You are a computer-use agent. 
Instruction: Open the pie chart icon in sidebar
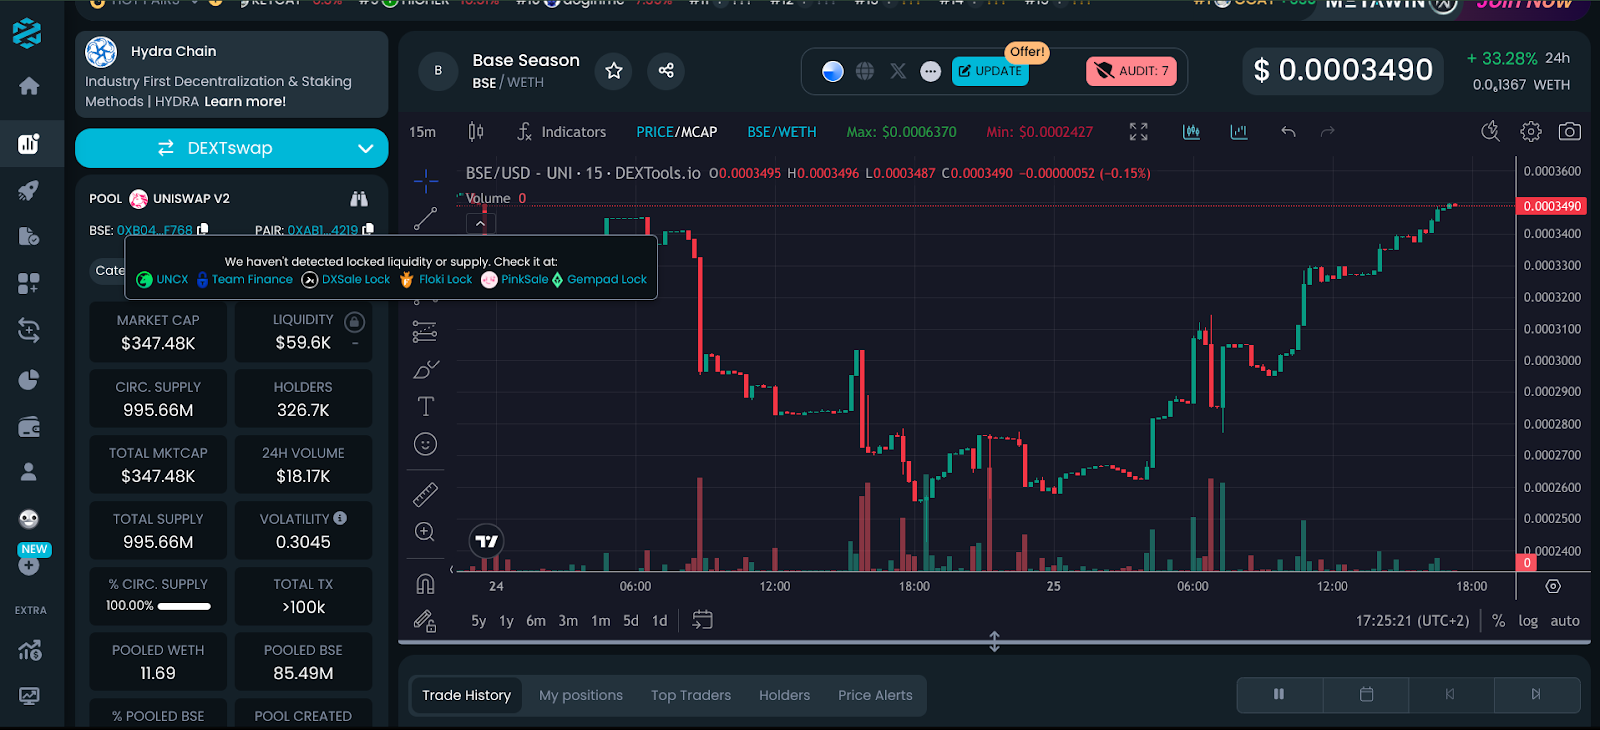point(29,380)
